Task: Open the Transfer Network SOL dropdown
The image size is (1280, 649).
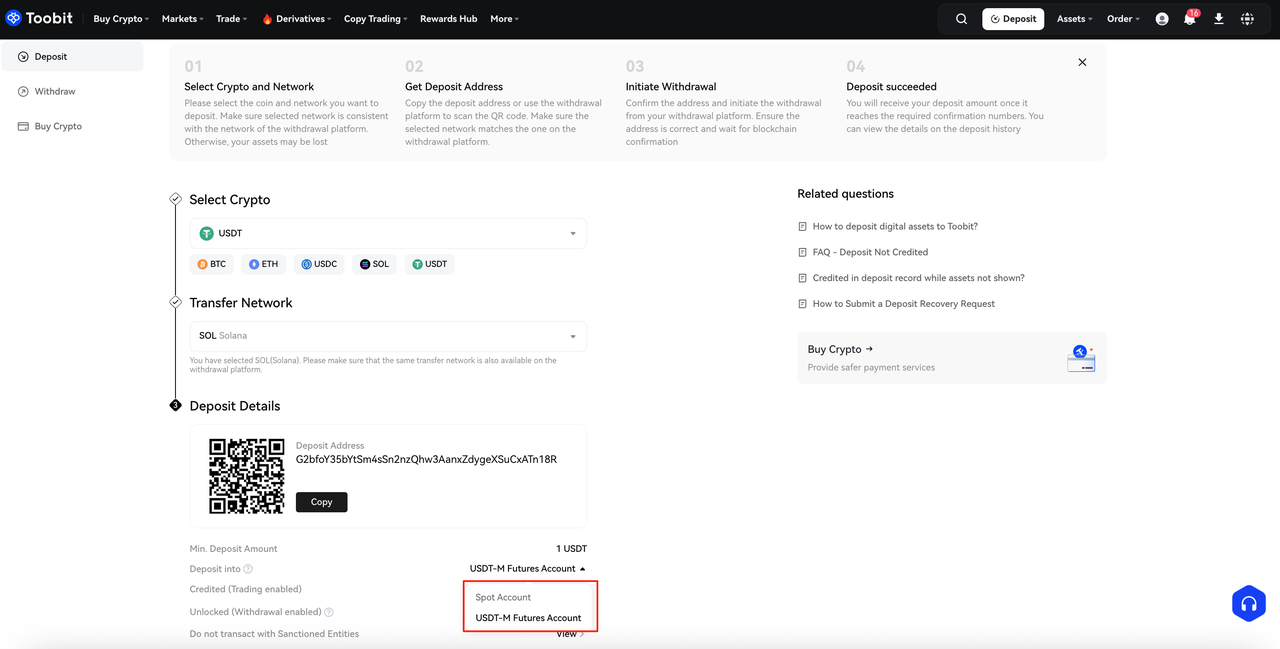Action: click(x=388, y=336)
